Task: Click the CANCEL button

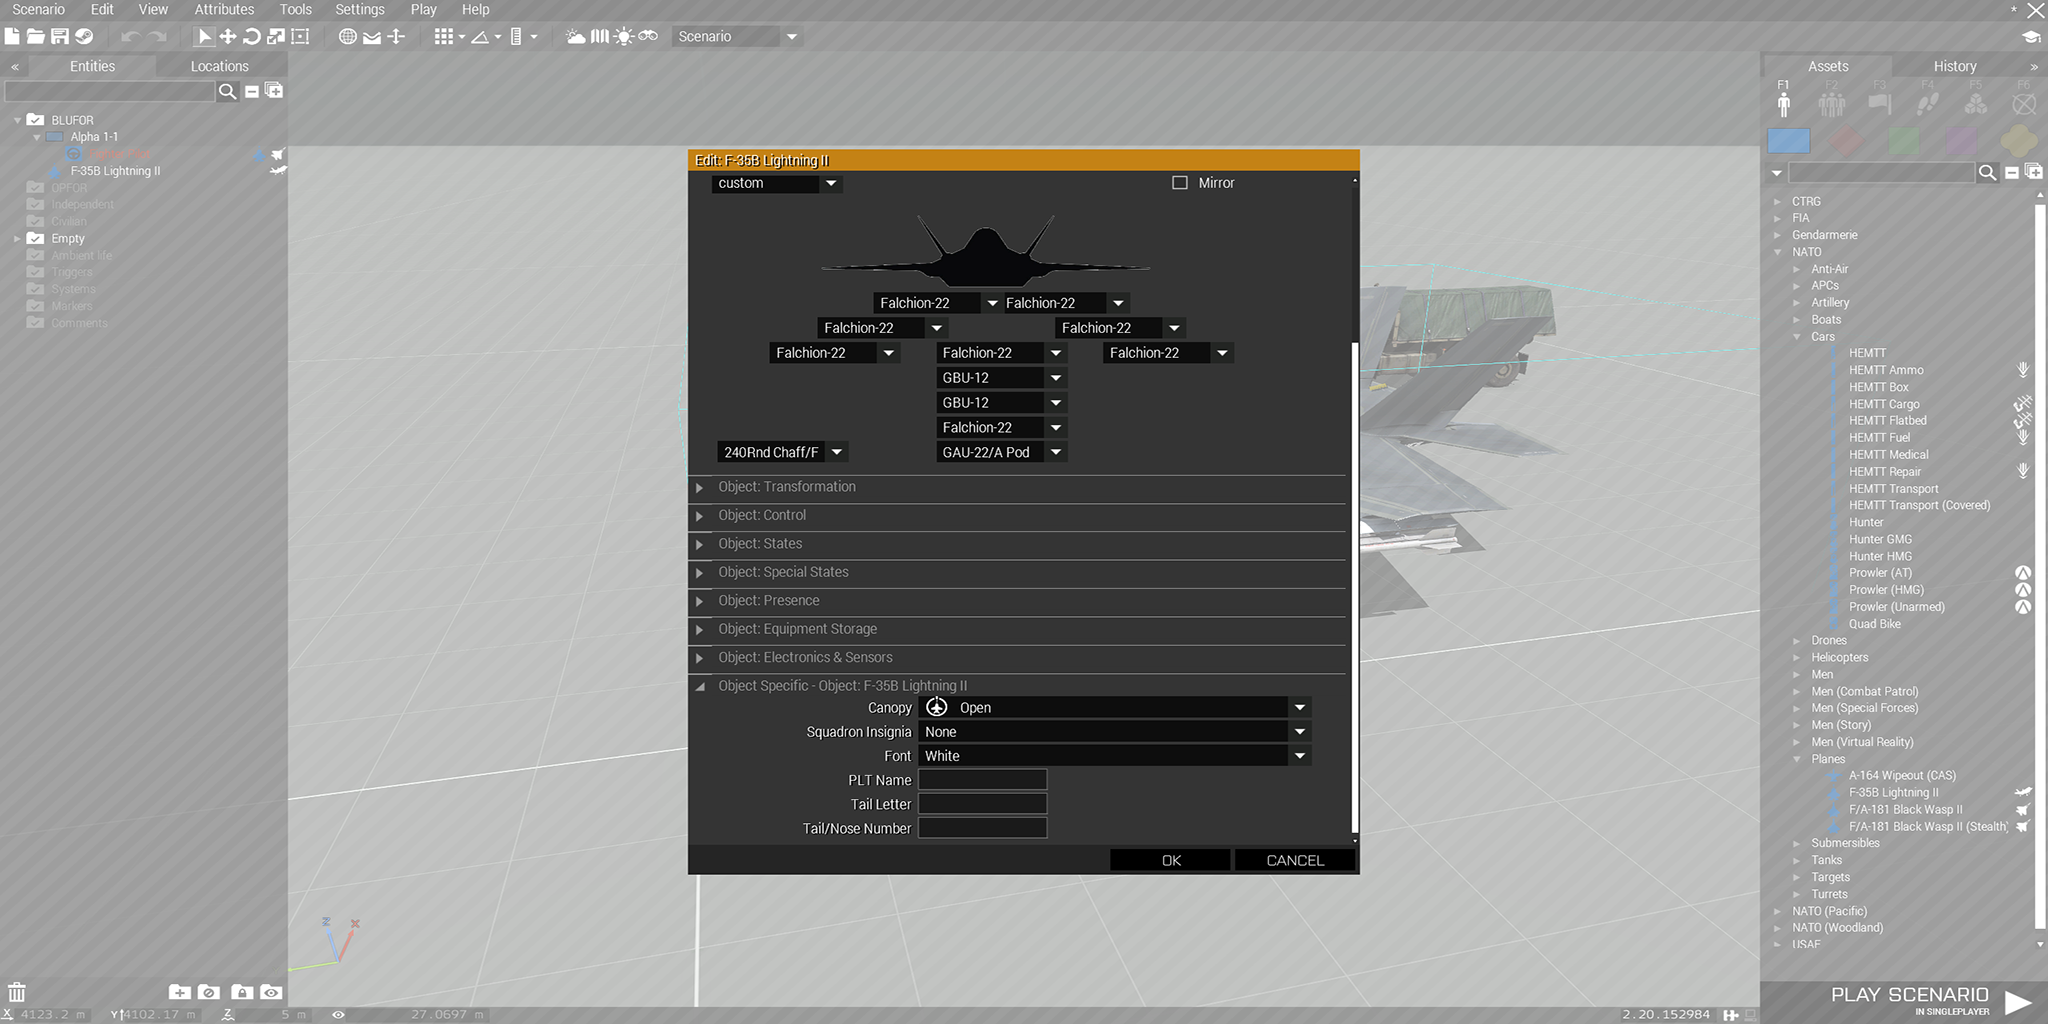Action: point(1294,861)
